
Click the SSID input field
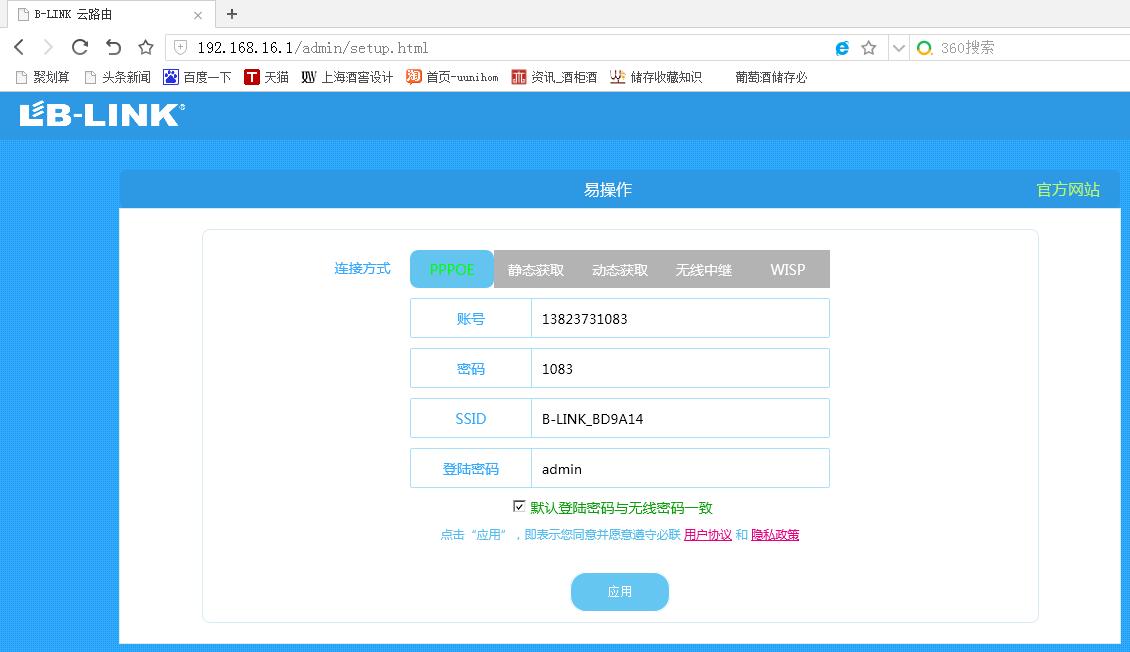click(x=680, y=418)
